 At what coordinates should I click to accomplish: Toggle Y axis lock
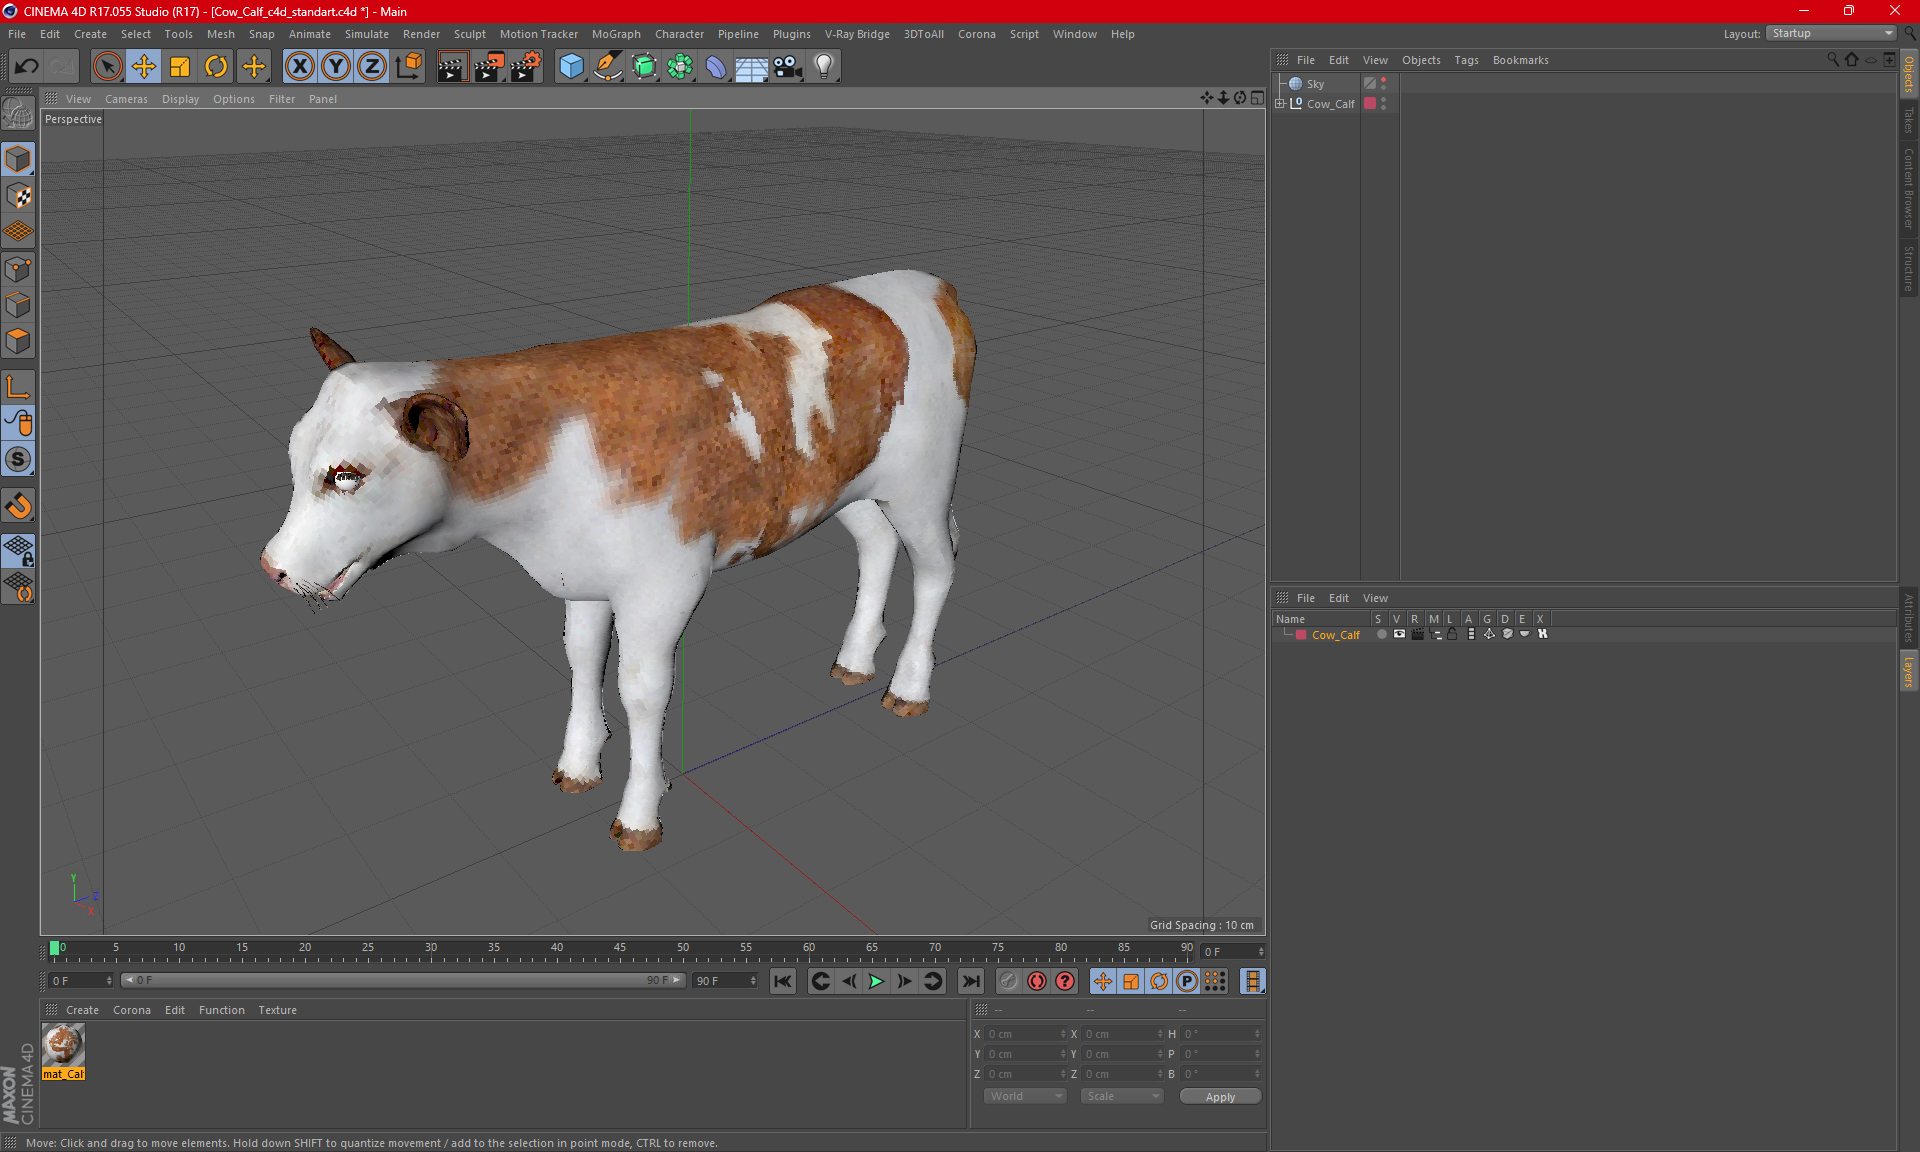tap(336, 67)
